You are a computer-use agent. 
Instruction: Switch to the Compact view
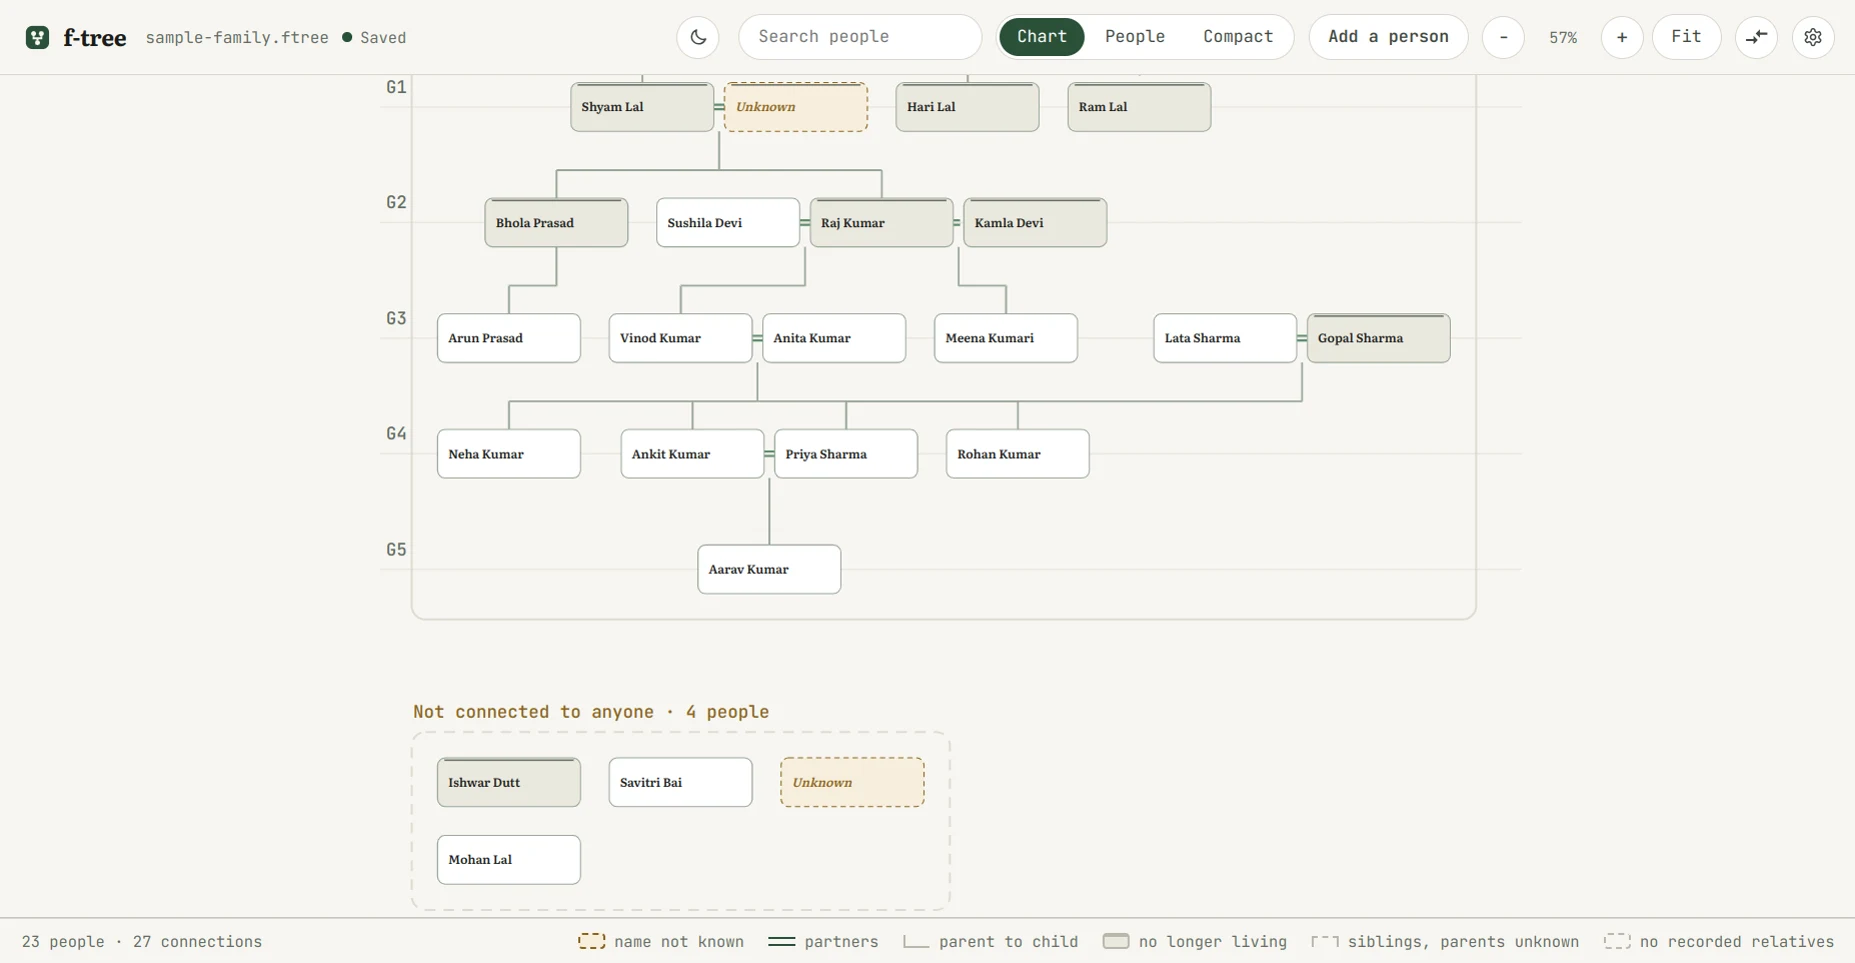tap(1238, 37)
